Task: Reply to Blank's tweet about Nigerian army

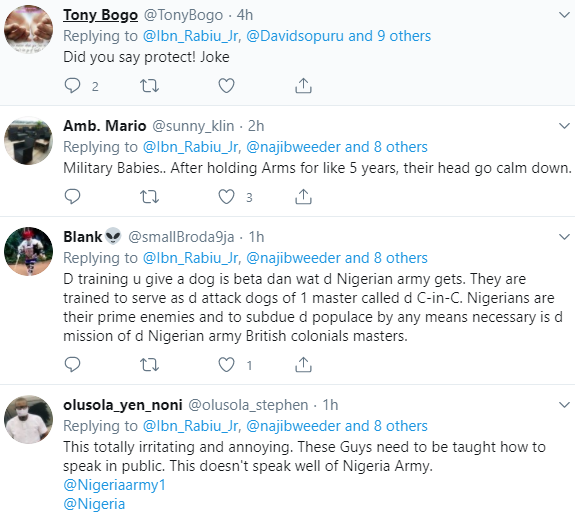Action: coord(72,365)
